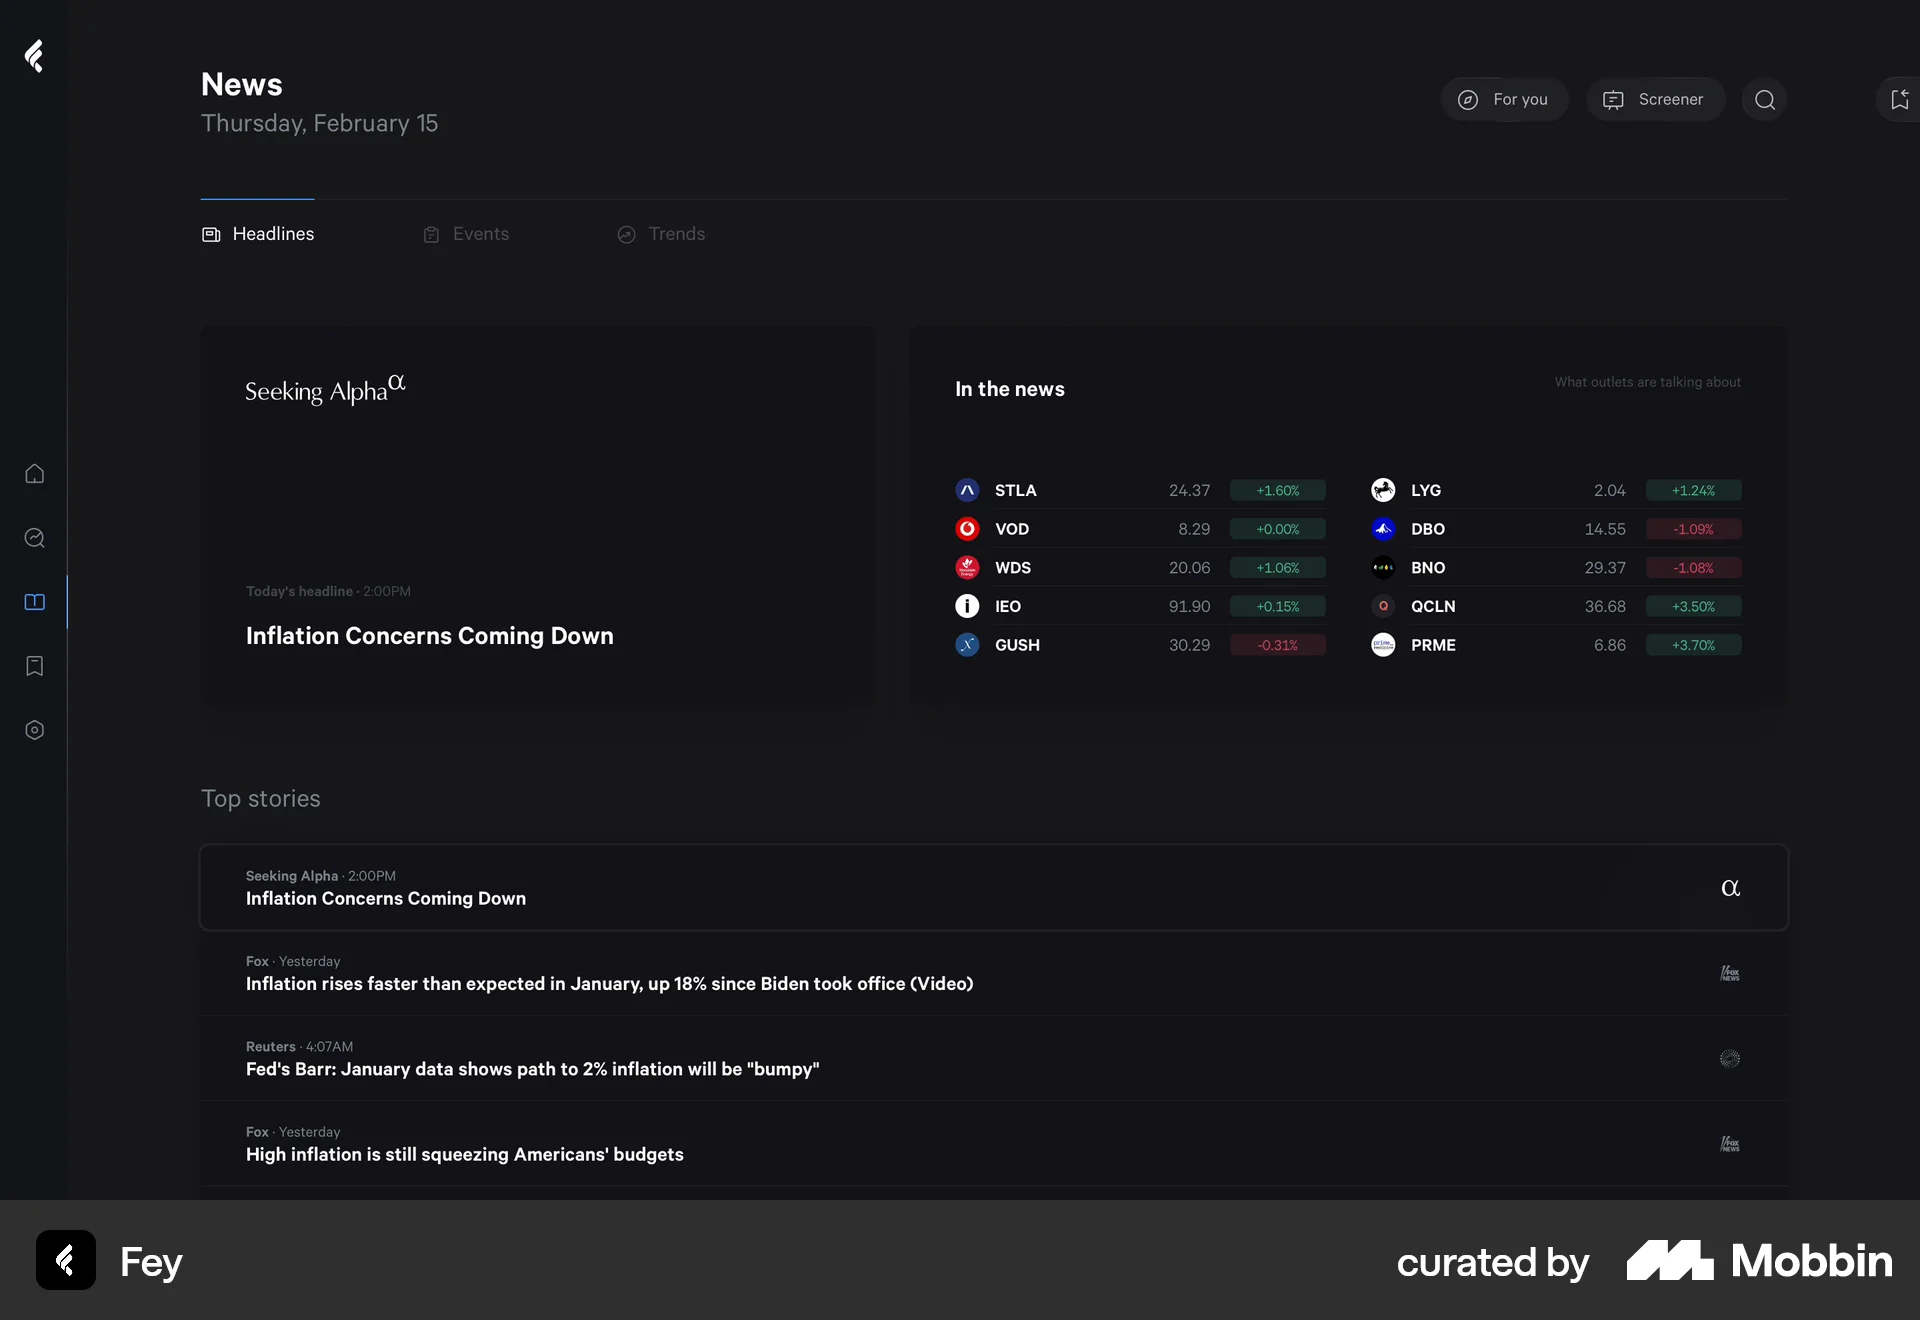
Task: Click the QCLN ticker logo
Action: [x=1383, y=606]
